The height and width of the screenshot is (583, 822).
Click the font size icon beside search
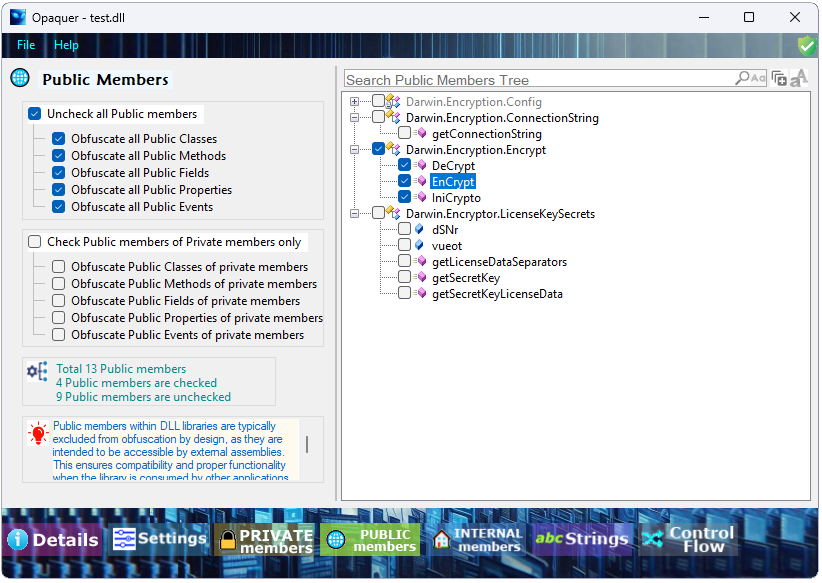click(x=799, y=78)
